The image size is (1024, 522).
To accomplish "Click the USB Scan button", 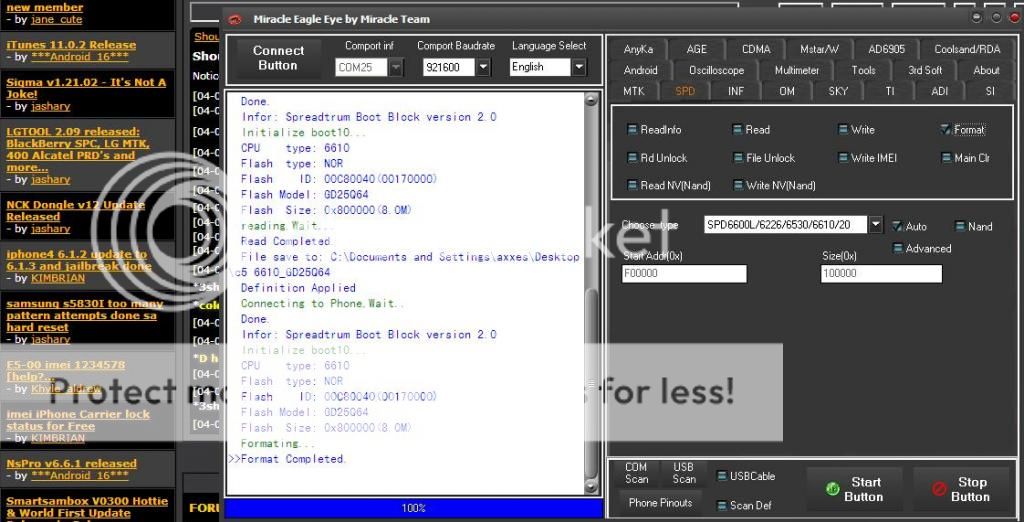I will tap(684, 474).
